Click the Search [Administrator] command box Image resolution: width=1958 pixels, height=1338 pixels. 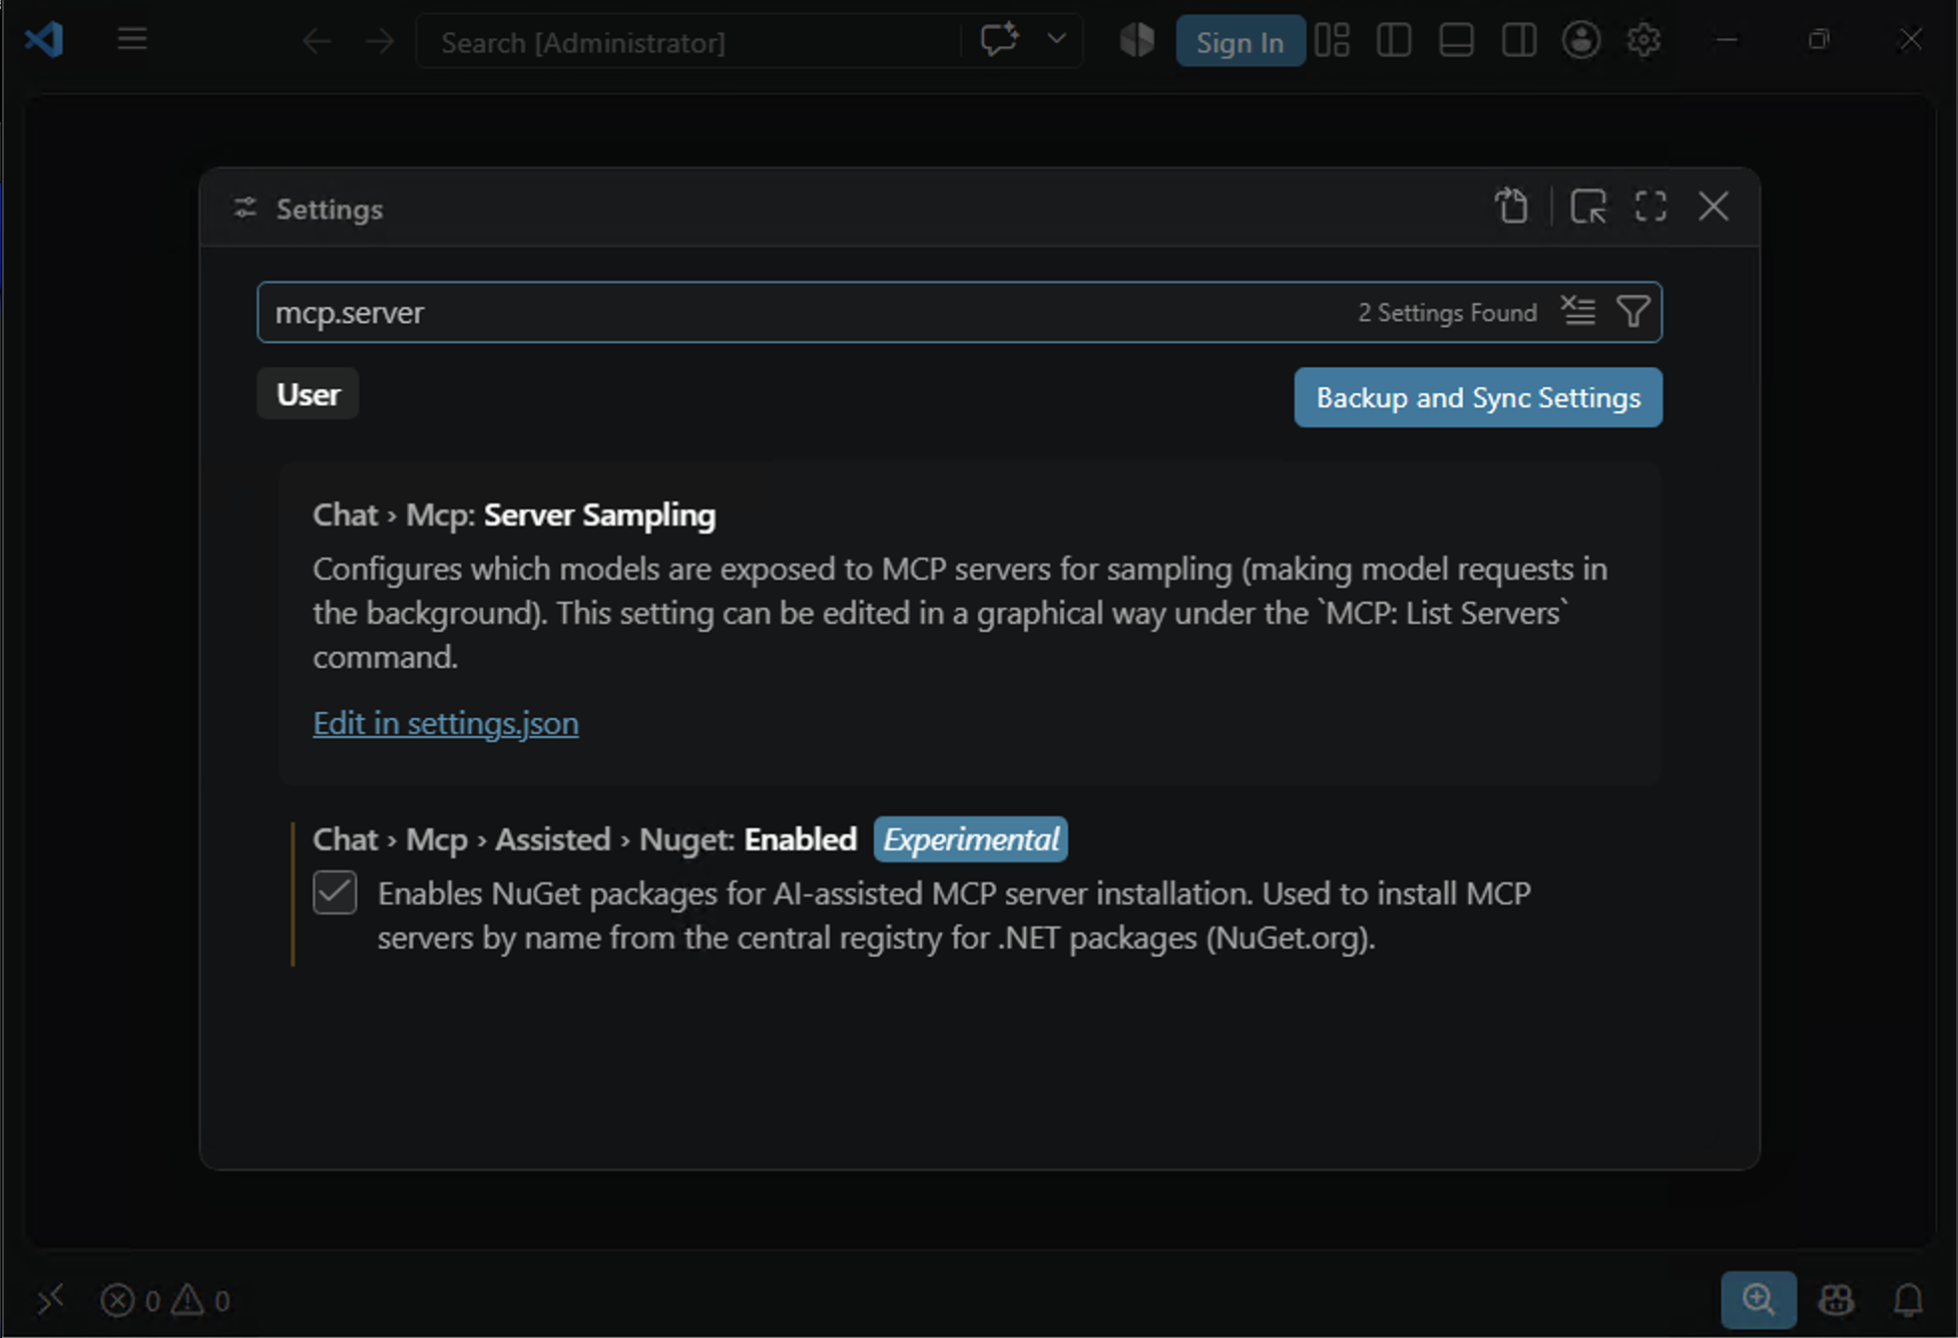point(688,42)
